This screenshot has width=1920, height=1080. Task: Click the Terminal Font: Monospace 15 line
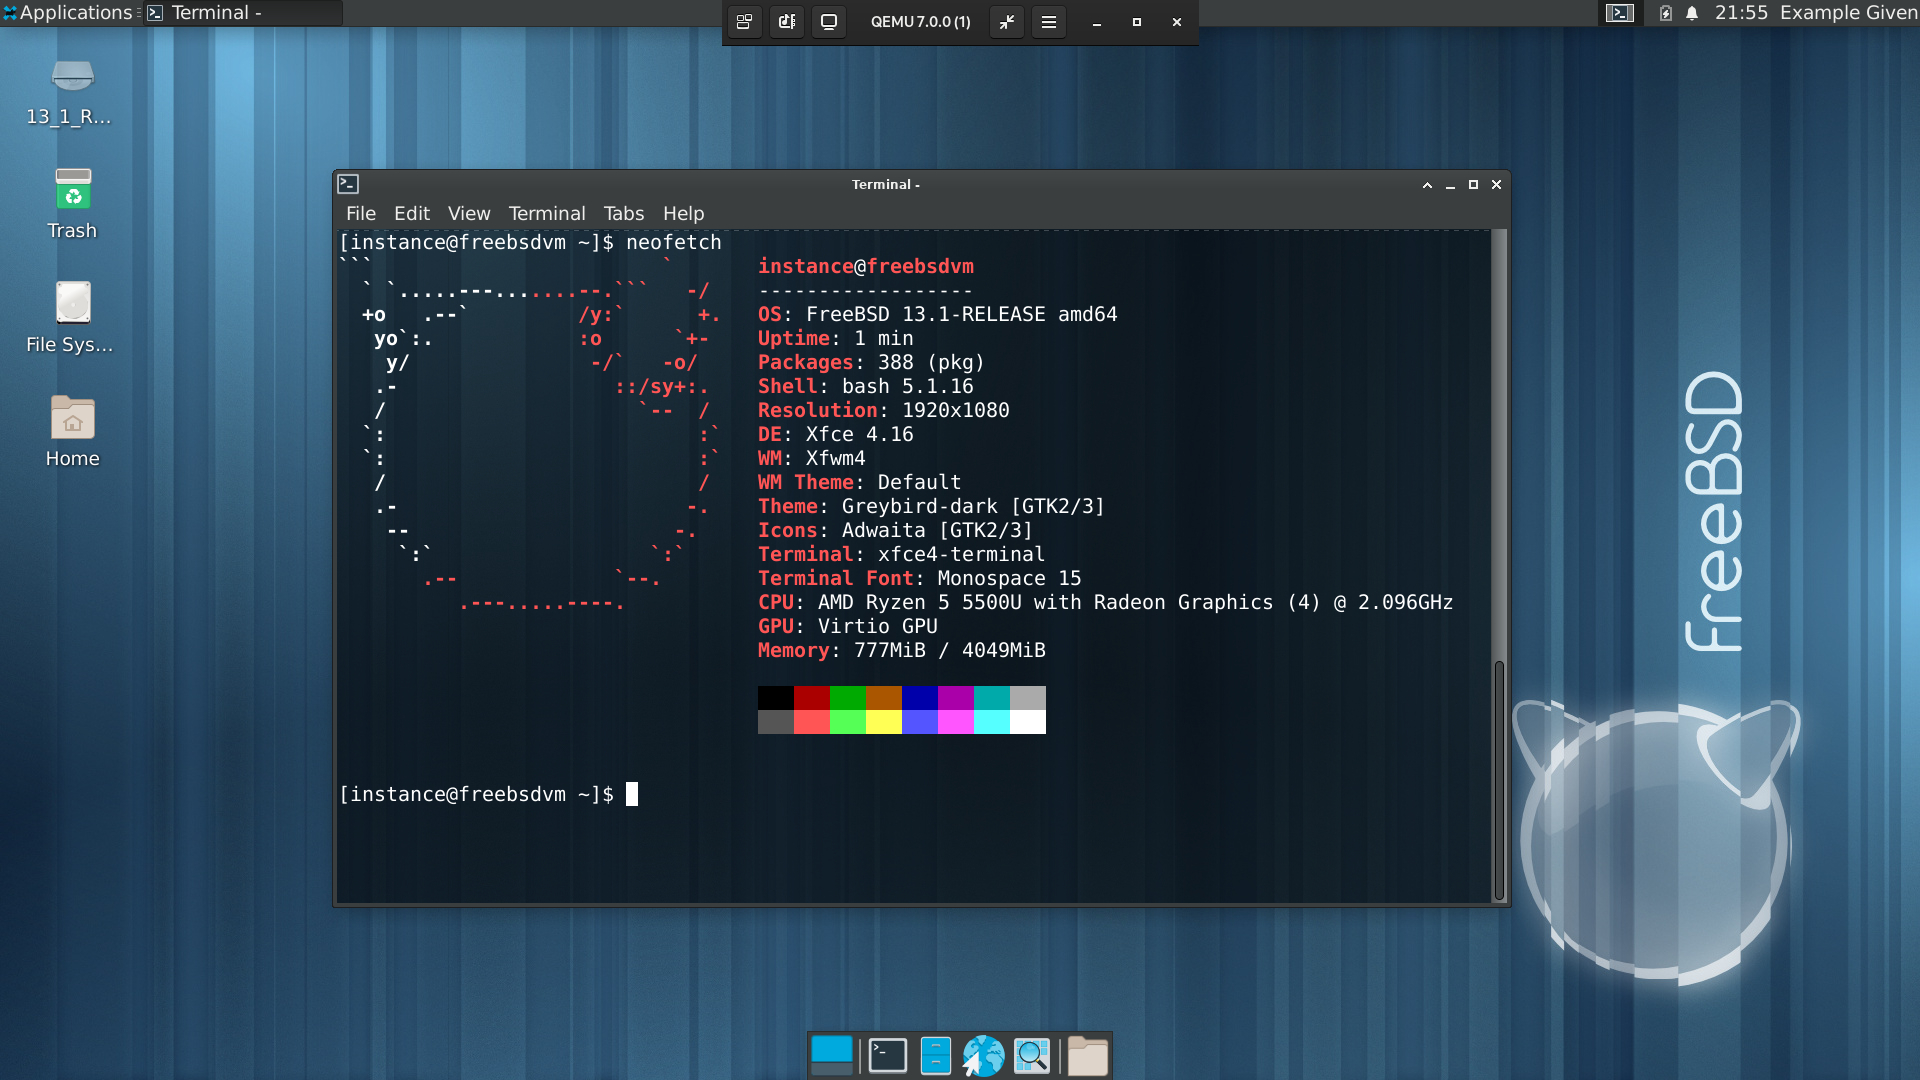pyautogui.click(x=919, y=579)
